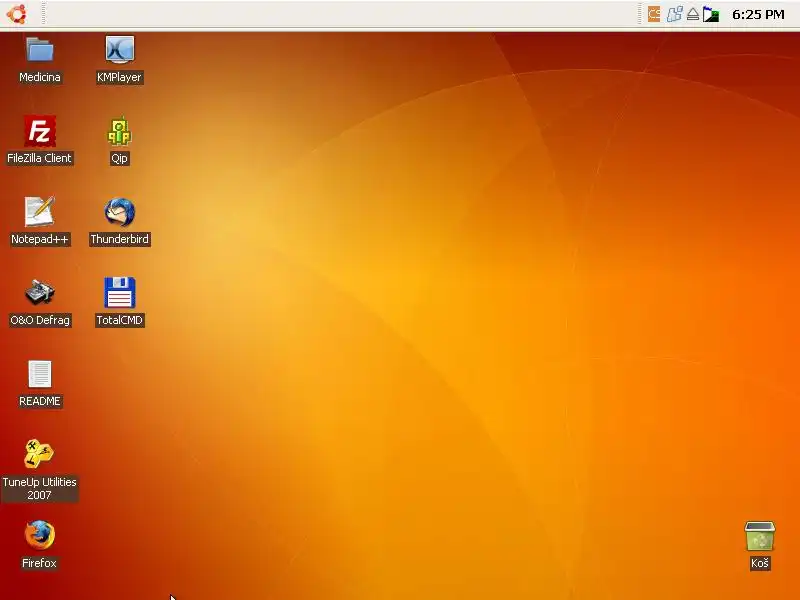The image size is (800, 600).
Task: Click the Firefox browser icon
Action: coord(40,535)
